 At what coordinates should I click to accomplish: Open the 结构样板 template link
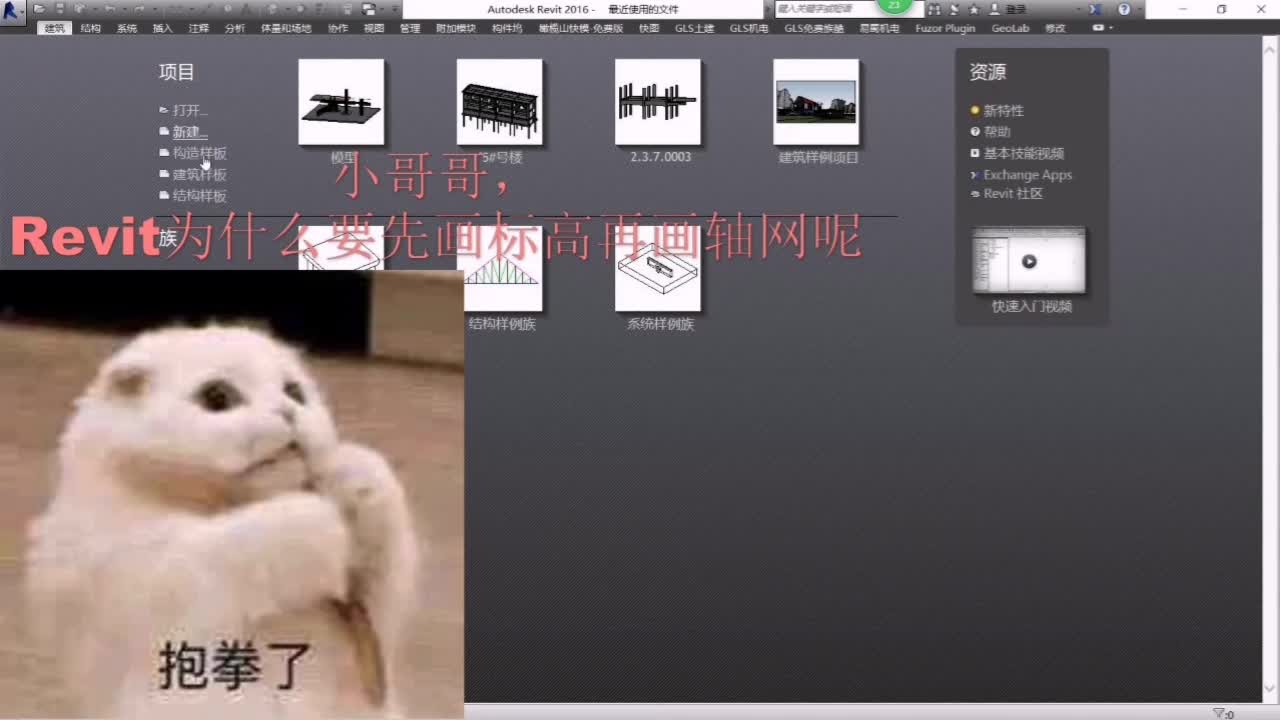[x=199, y=196]
